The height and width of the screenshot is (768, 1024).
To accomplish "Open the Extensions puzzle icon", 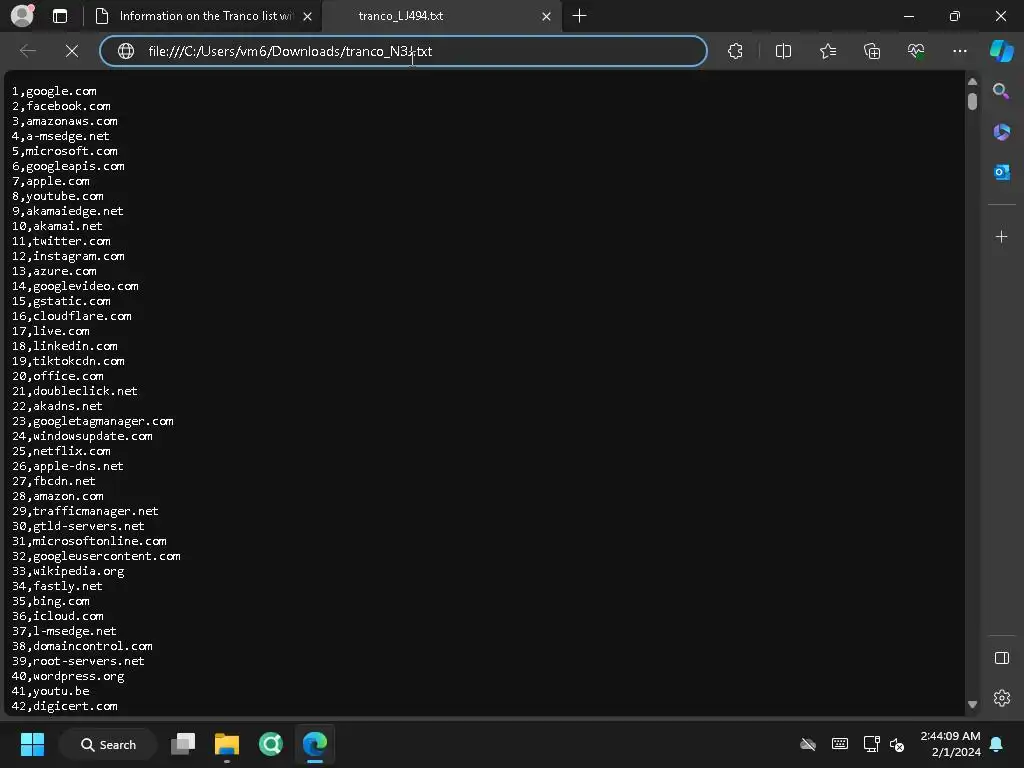I will 735,51.
